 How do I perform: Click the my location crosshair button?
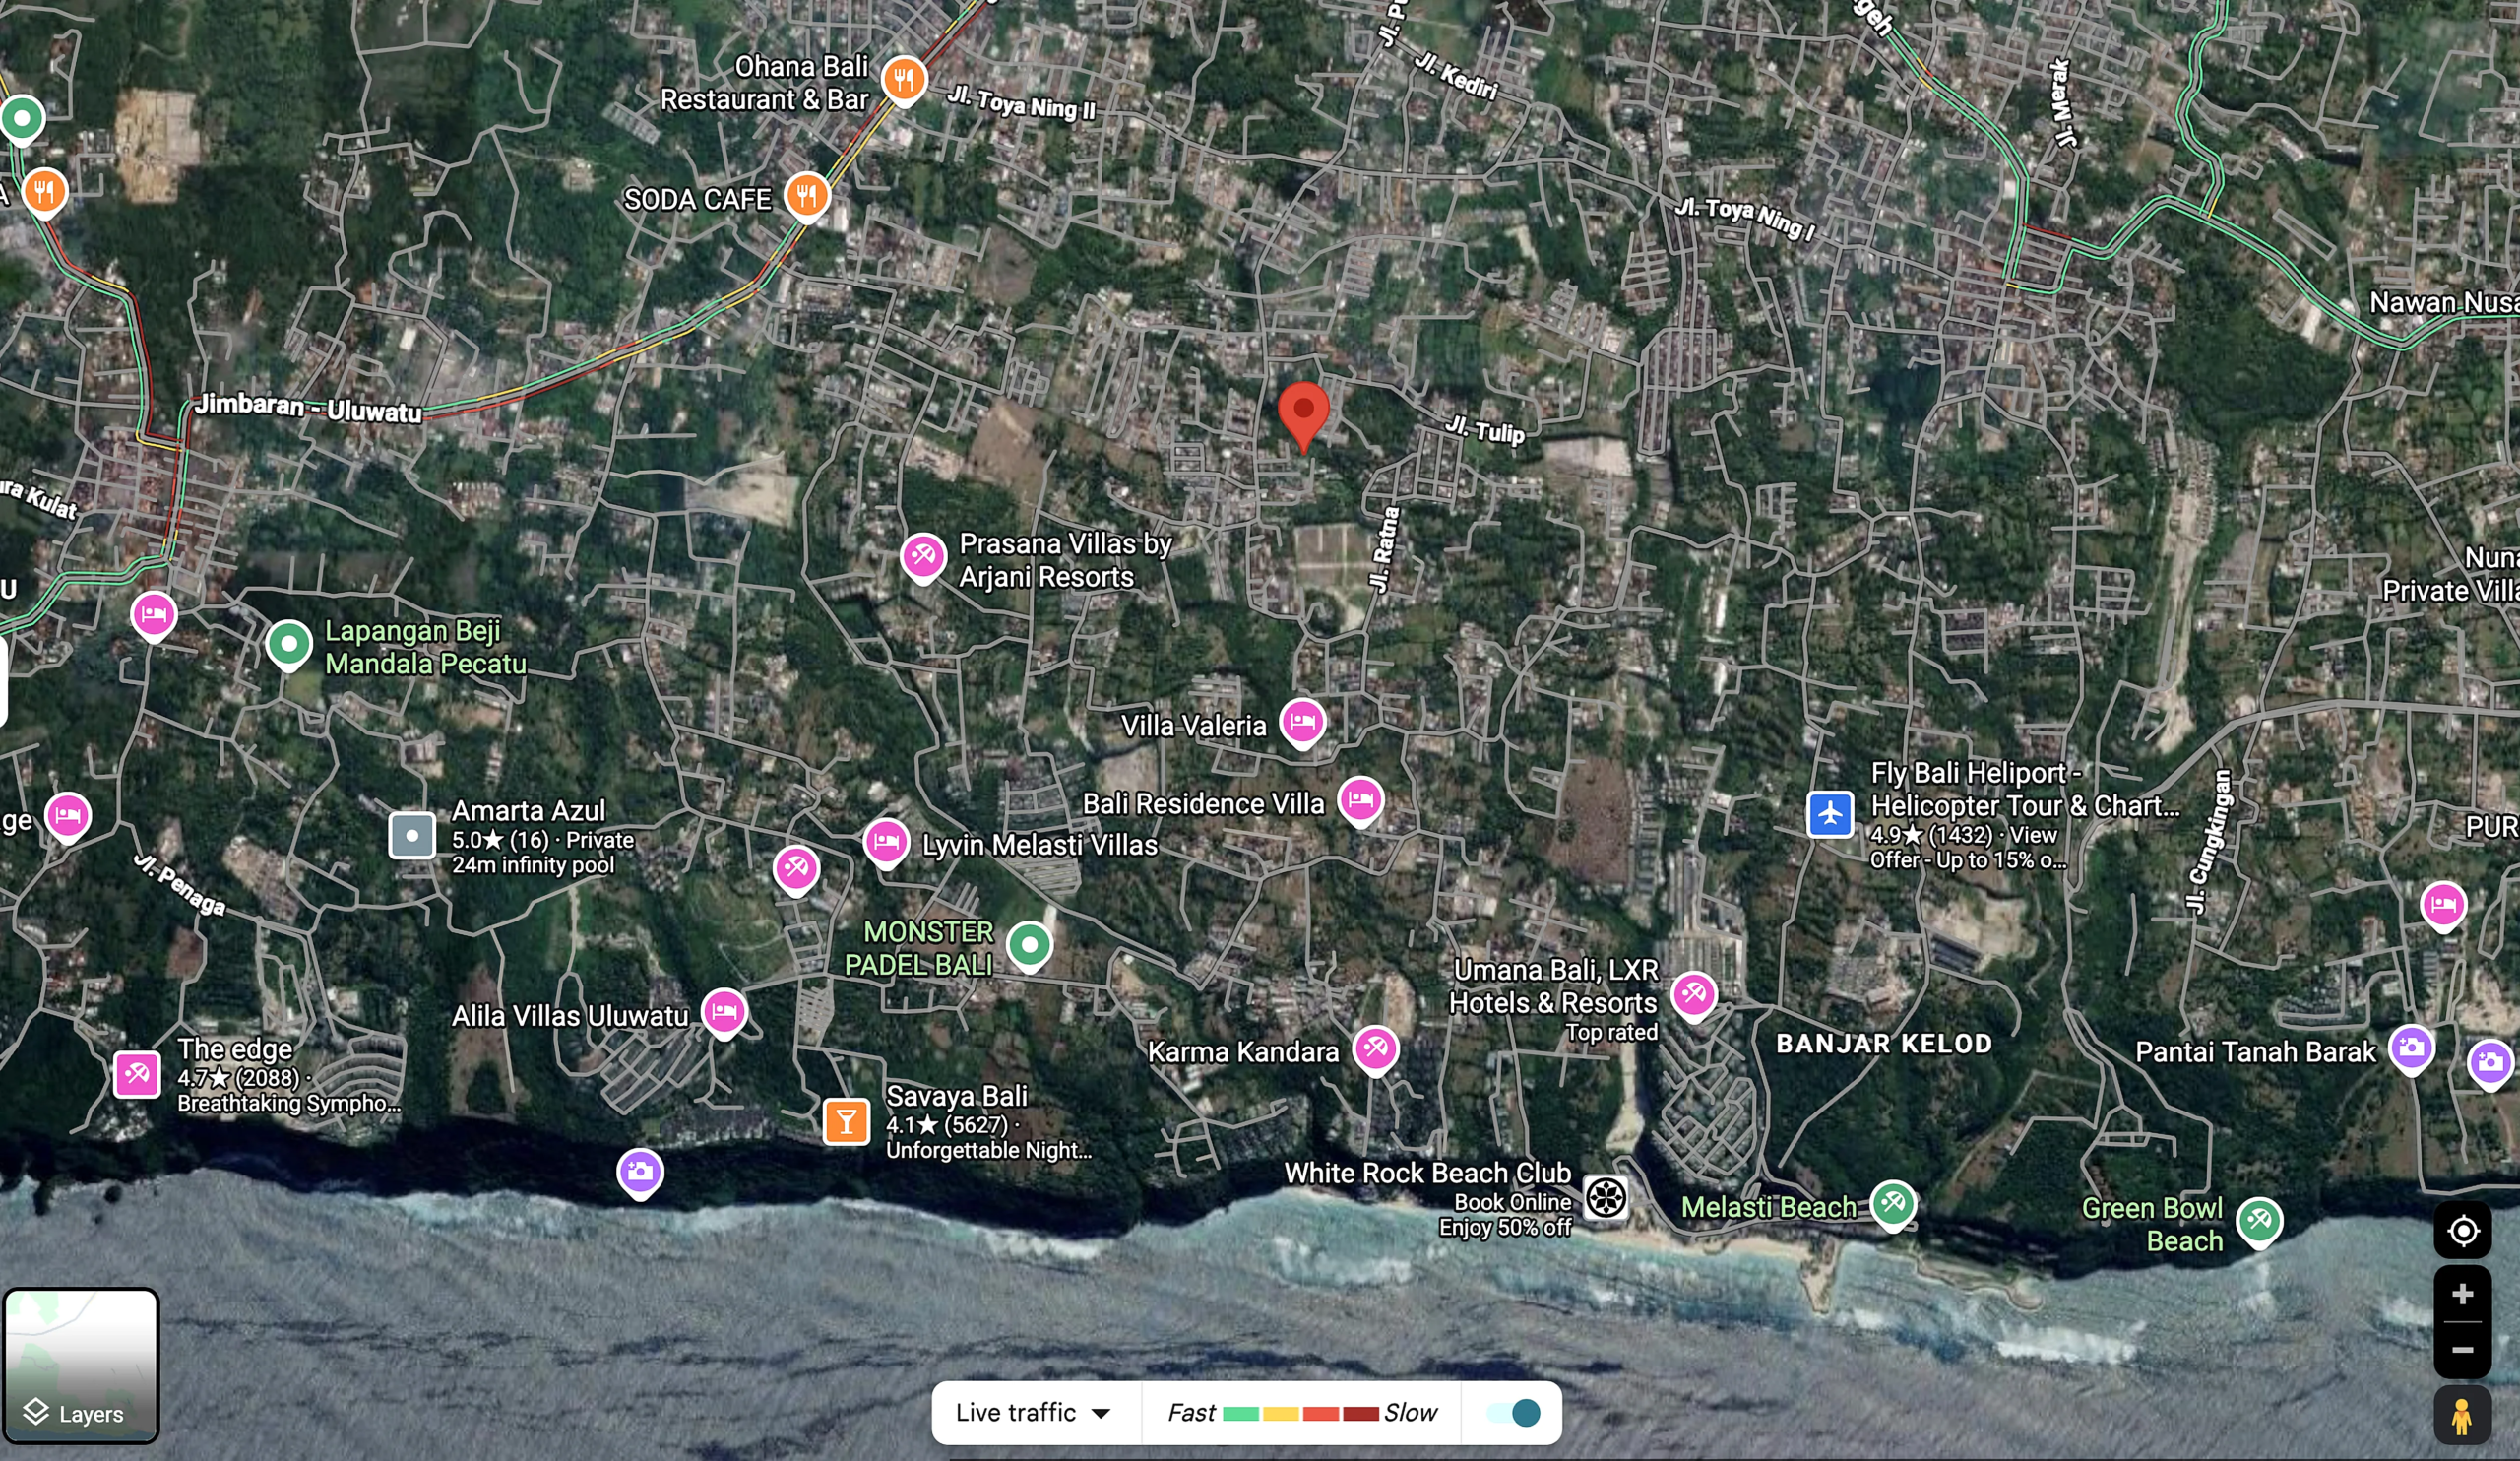click(x=2462, y=1230)
